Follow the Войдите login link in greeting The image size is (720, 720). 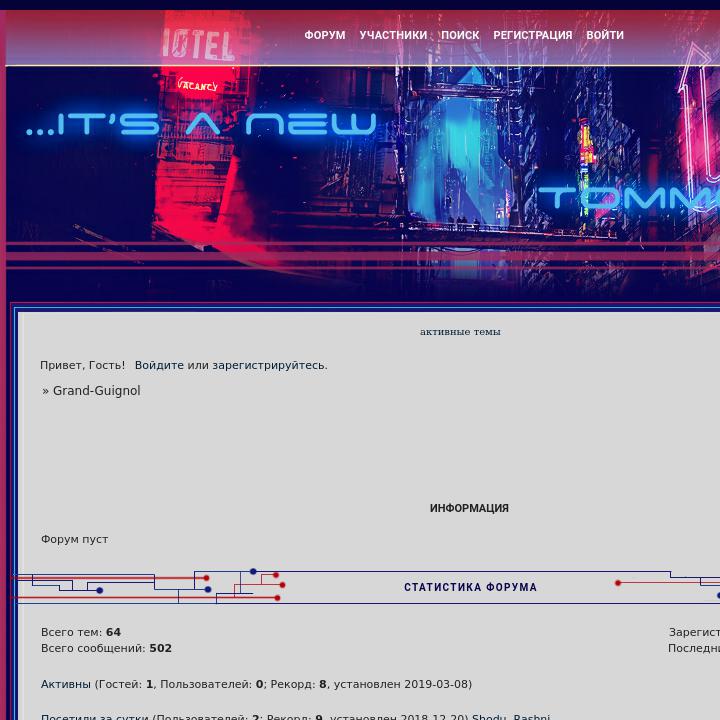pyautogui.click(x=159, y=366)
